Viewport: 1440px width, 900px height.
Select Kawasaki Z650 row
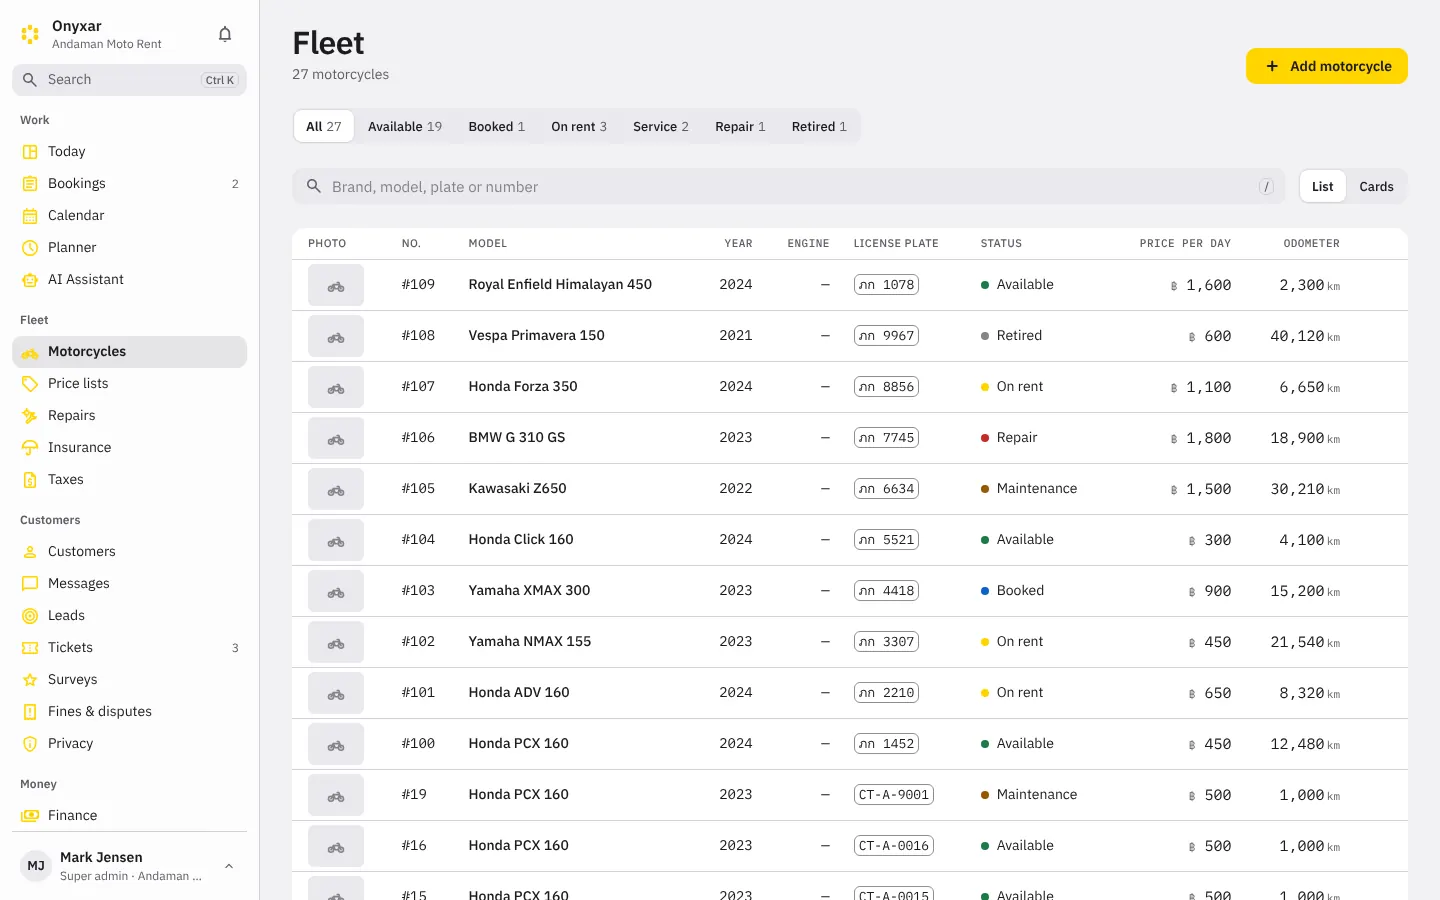tap(850, 489)
